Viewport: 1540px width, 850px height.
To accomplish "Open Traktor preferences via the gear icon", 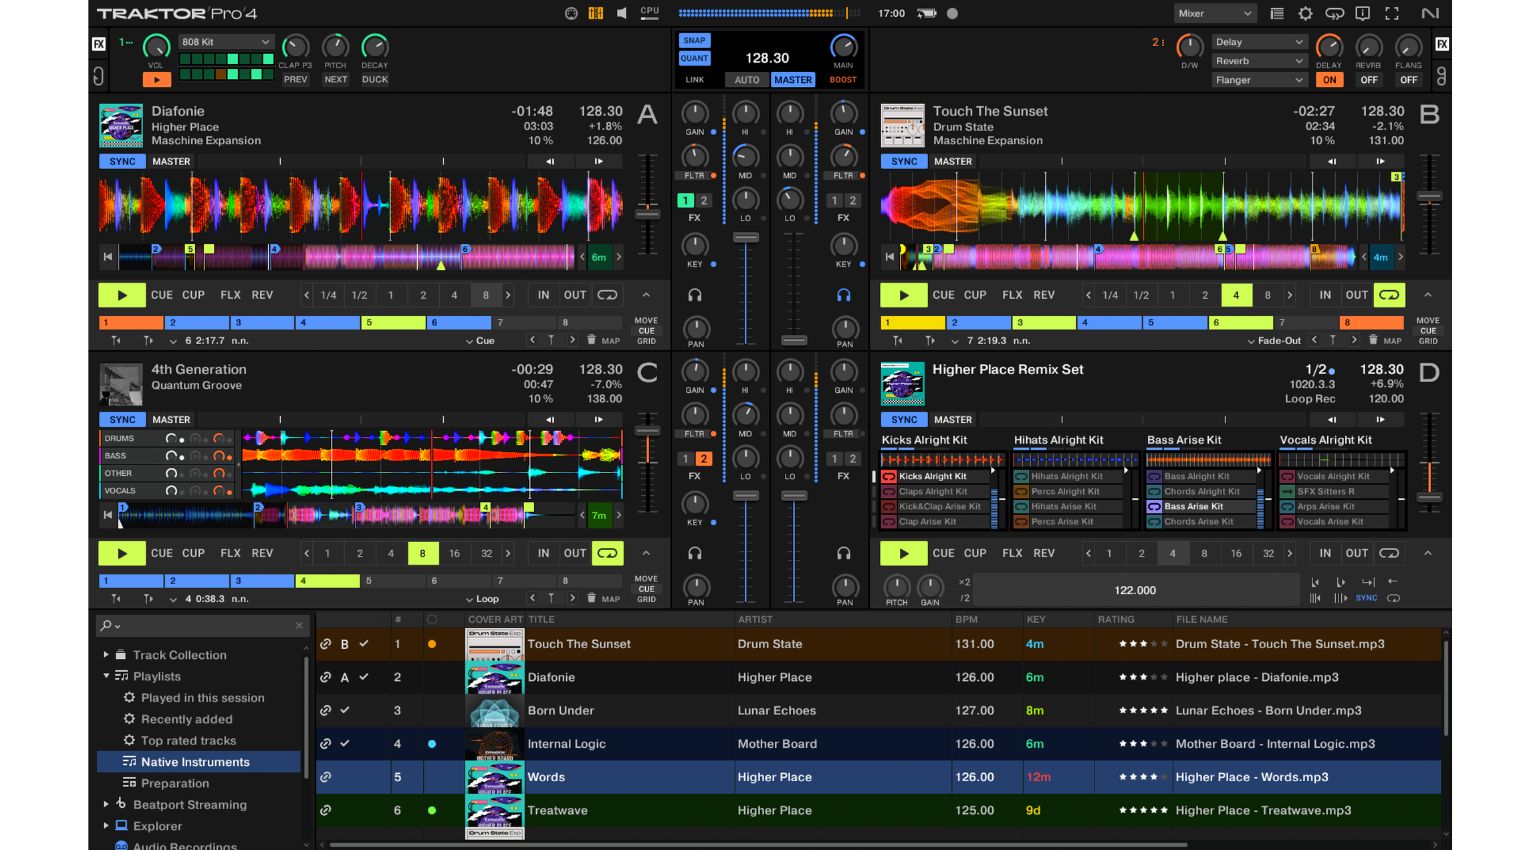I will (1306, 13).
